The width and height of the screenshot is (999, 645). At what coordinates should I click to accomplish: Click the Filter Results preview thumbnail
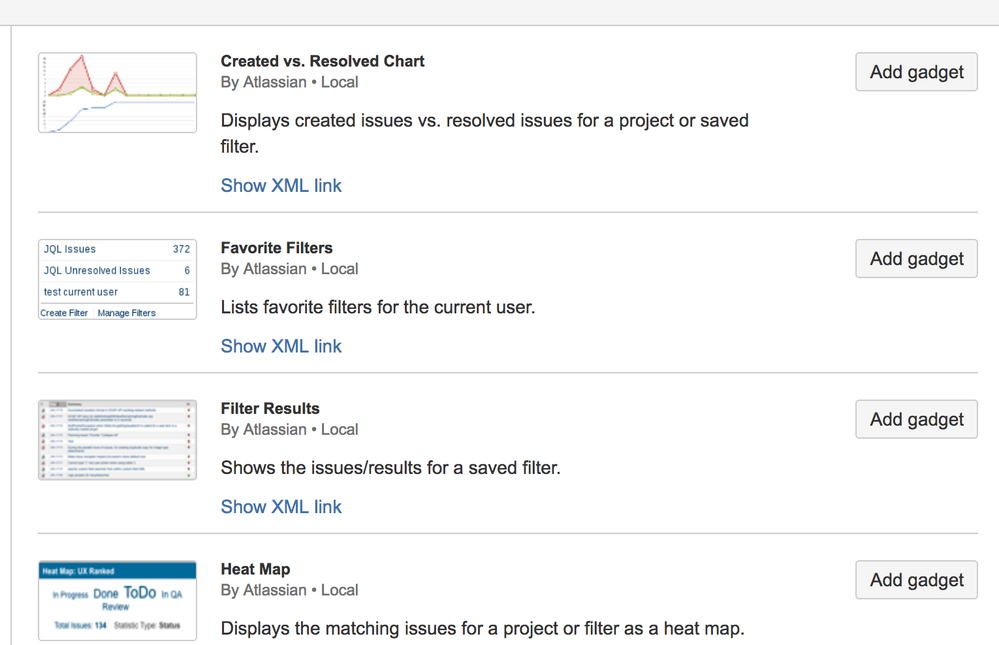coord(117,440)
